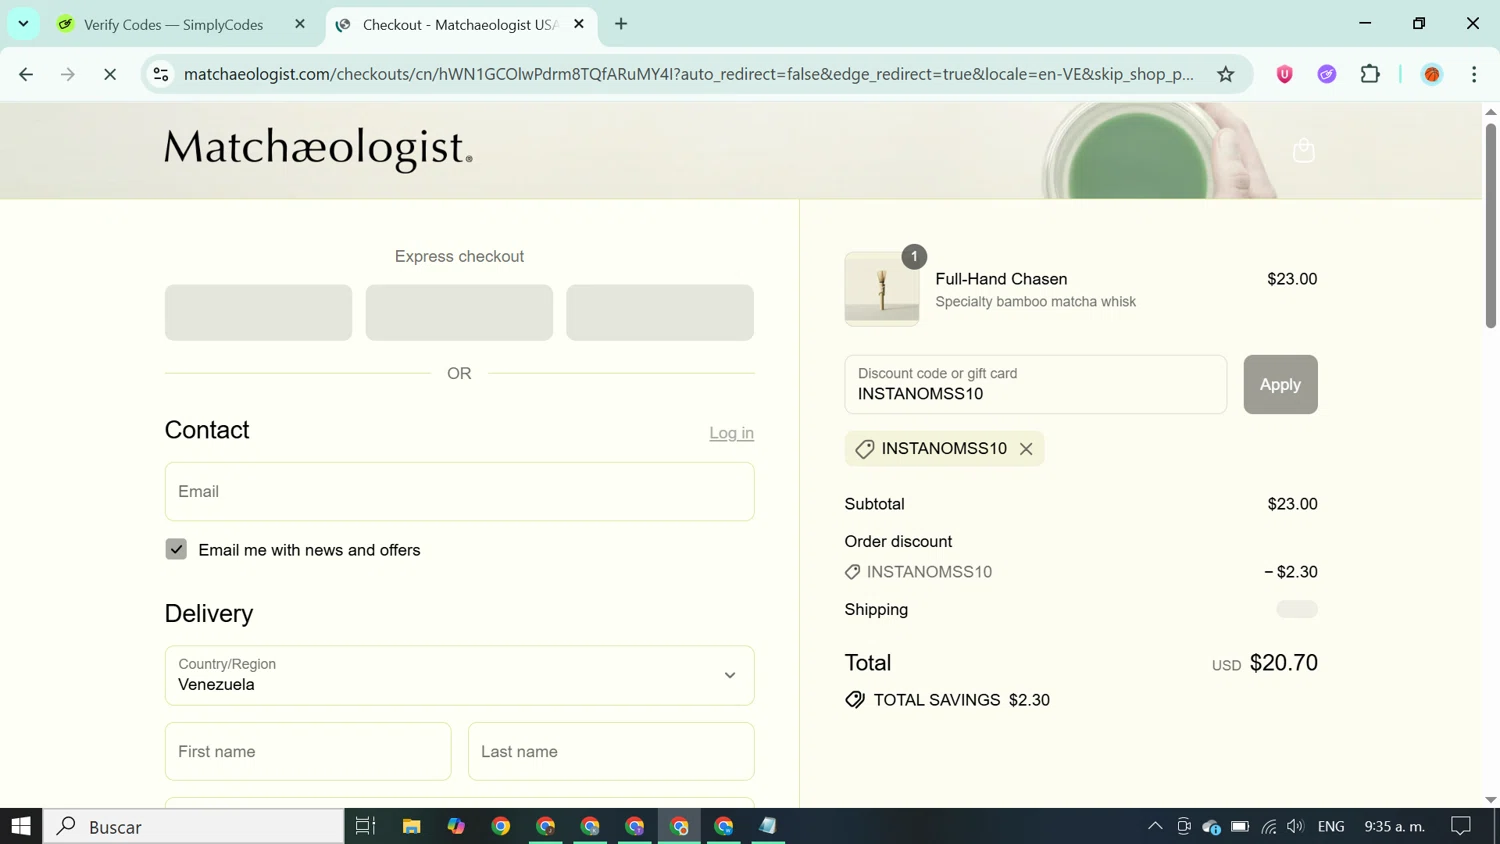The height and width of the screenshot is (844, 1500).
Task: Bookmark this page with the star icon
Action: tap(1225, 74)
